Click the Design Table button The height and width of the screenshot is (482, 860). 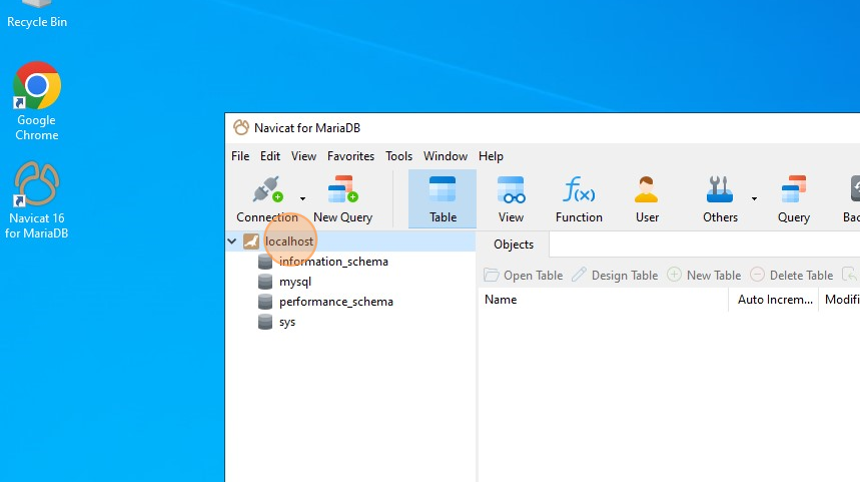click(x=615, y=275)
